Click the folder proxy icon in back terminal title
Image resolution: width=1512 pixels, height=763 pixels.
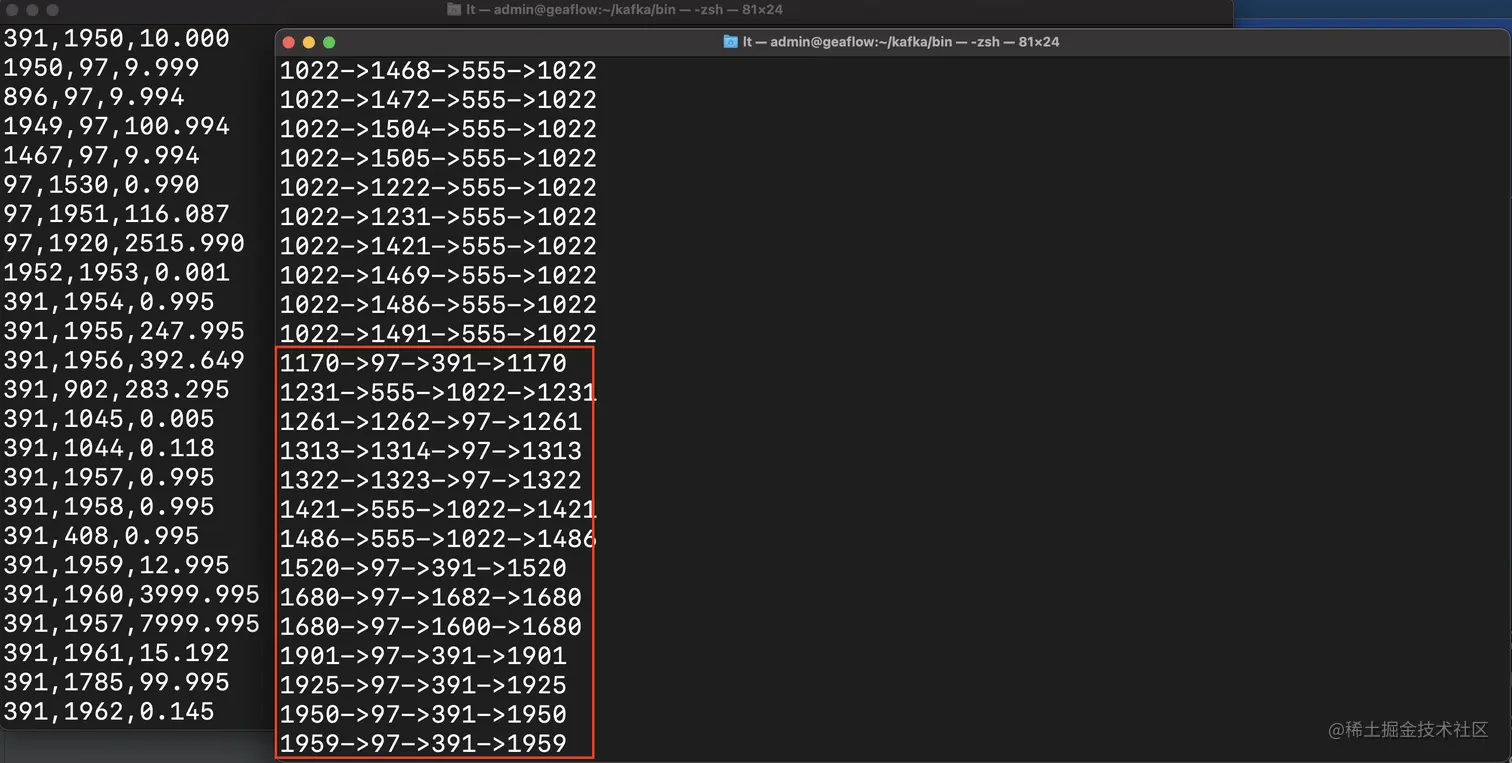(x=454, y=9)
